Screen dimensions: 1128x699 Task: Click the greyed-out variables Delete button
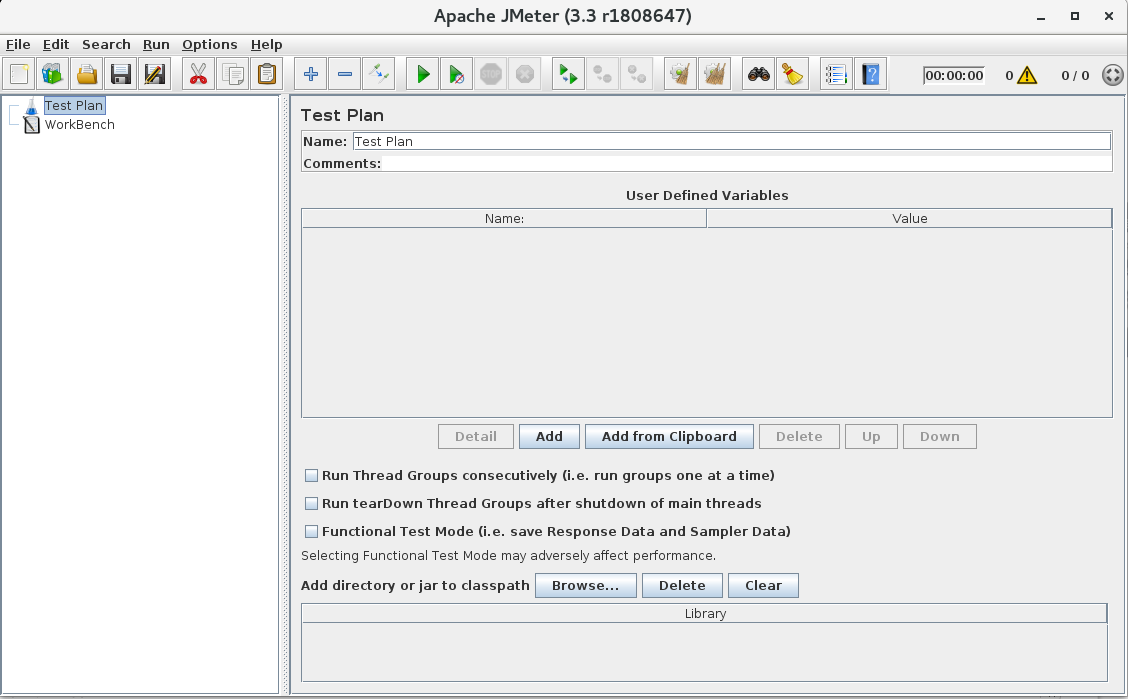pos(799,437)
